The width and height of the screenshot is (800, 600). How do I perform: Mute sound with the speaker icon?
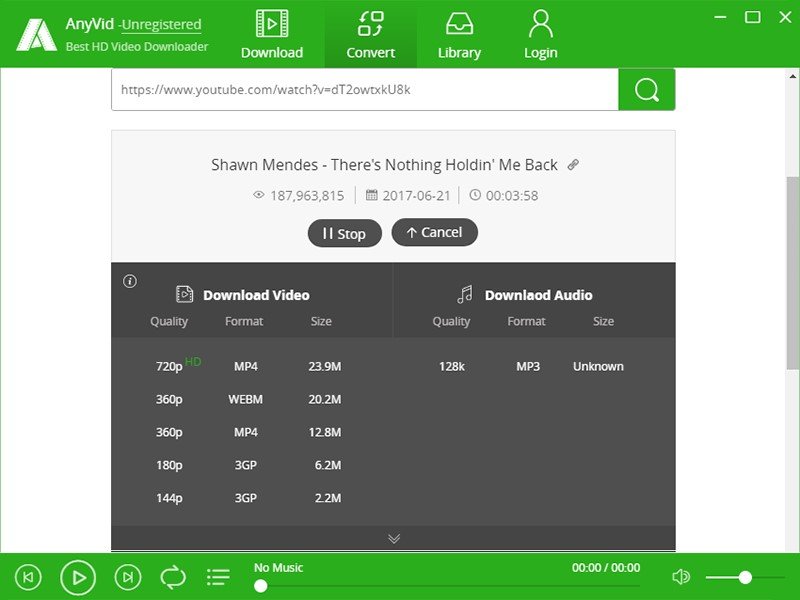(x=681, y=577)
